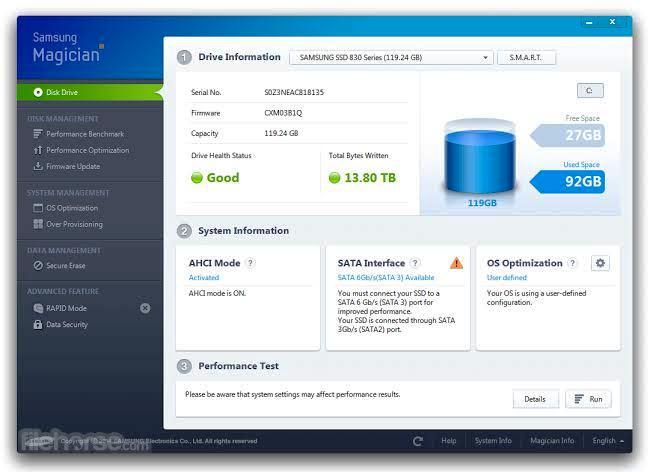The height and width of the screenshot is (472, 650).
Task: Click the AHCI Mode Activated status
Action: [204, 278]
